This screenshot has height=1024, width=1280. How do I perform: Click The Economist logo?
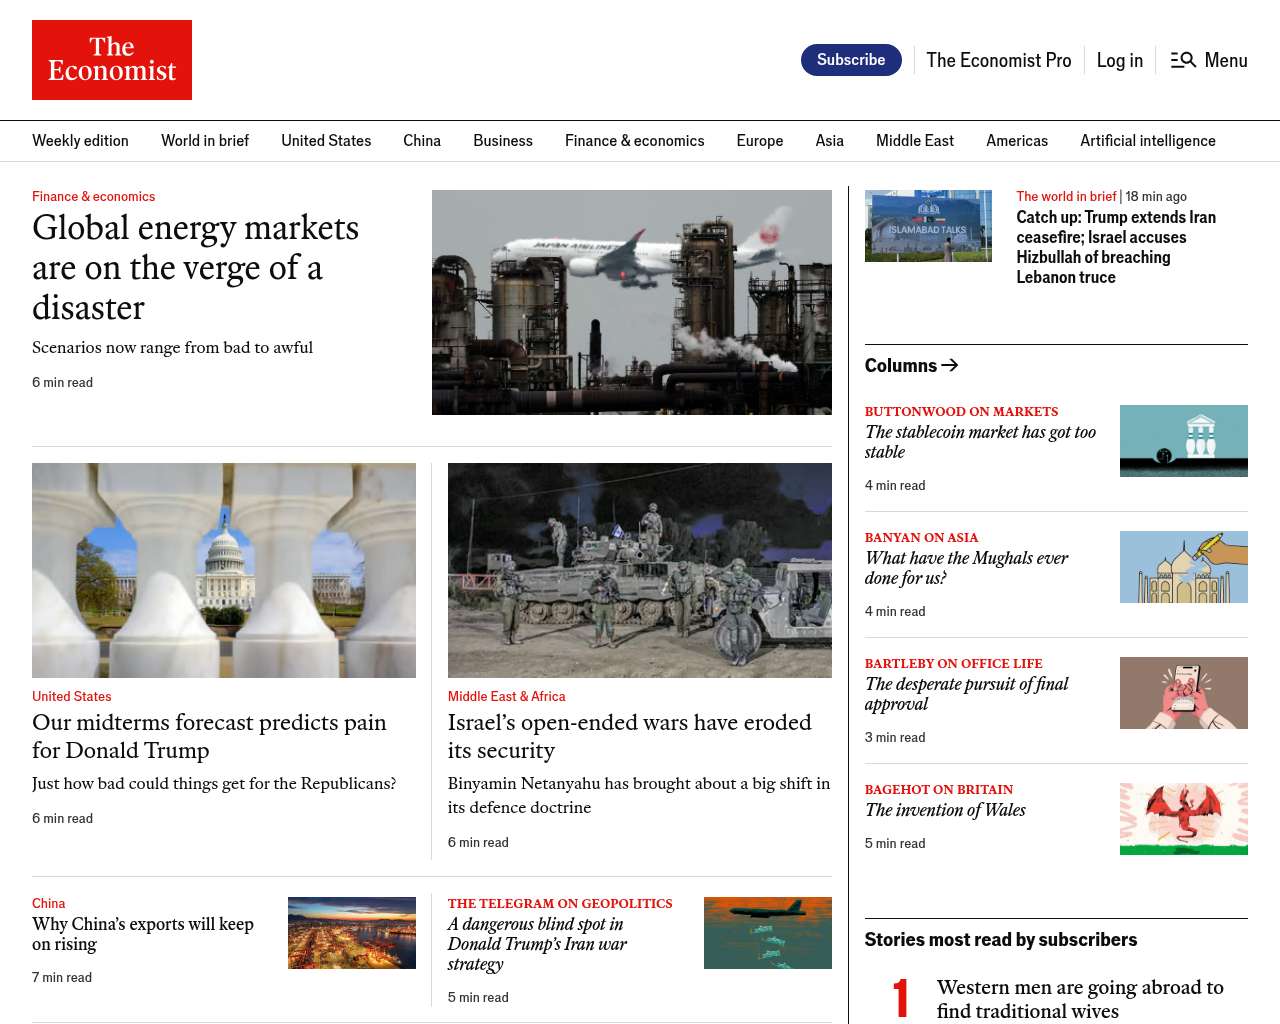click(112, 60)
